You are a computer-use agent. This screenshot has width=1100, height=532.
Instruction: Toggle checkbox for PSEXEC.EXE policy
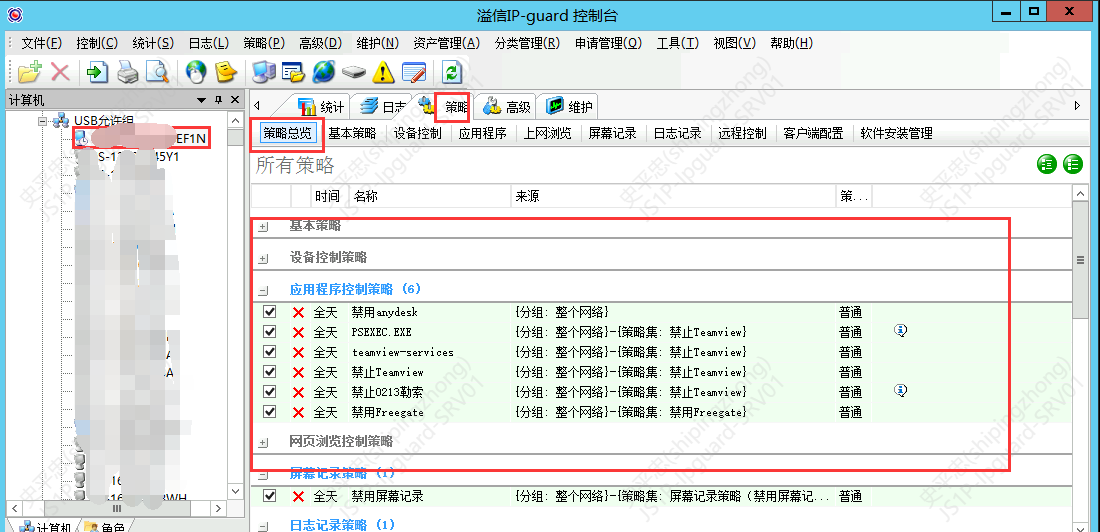269,331
